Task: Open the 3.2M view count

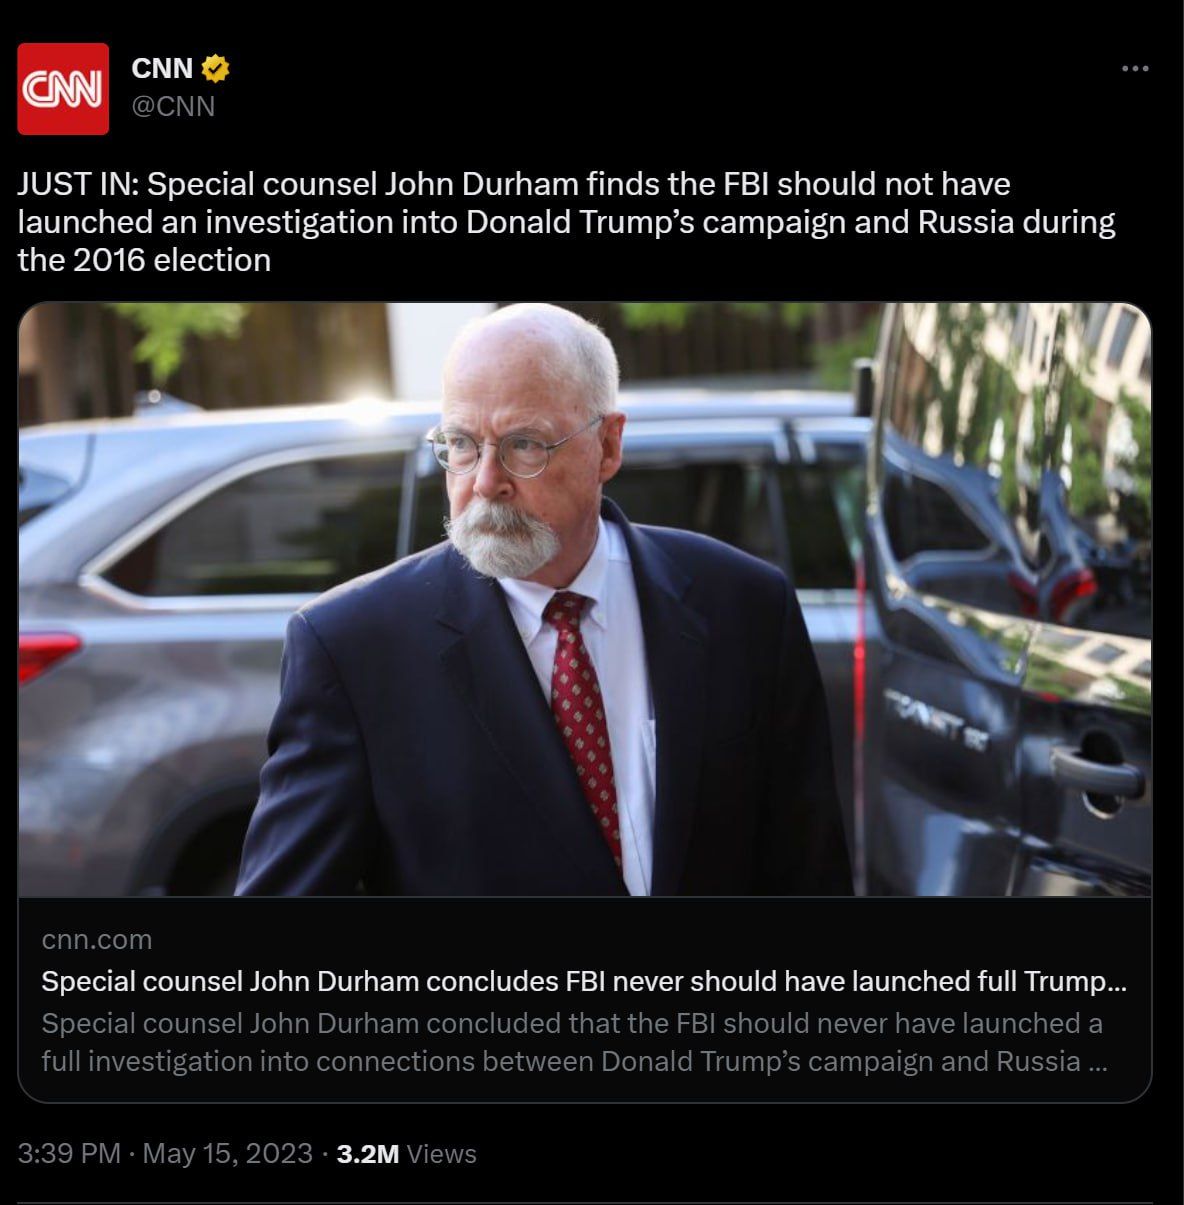Action: tap(368, 1154)
